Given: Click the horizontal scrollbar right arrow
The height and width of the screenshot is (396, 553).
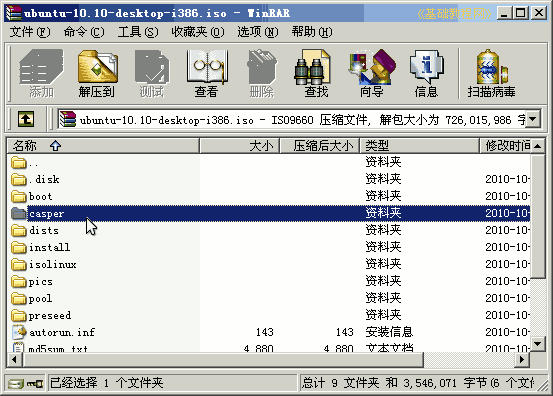Looking at the screenshot, I should [522, 360].
